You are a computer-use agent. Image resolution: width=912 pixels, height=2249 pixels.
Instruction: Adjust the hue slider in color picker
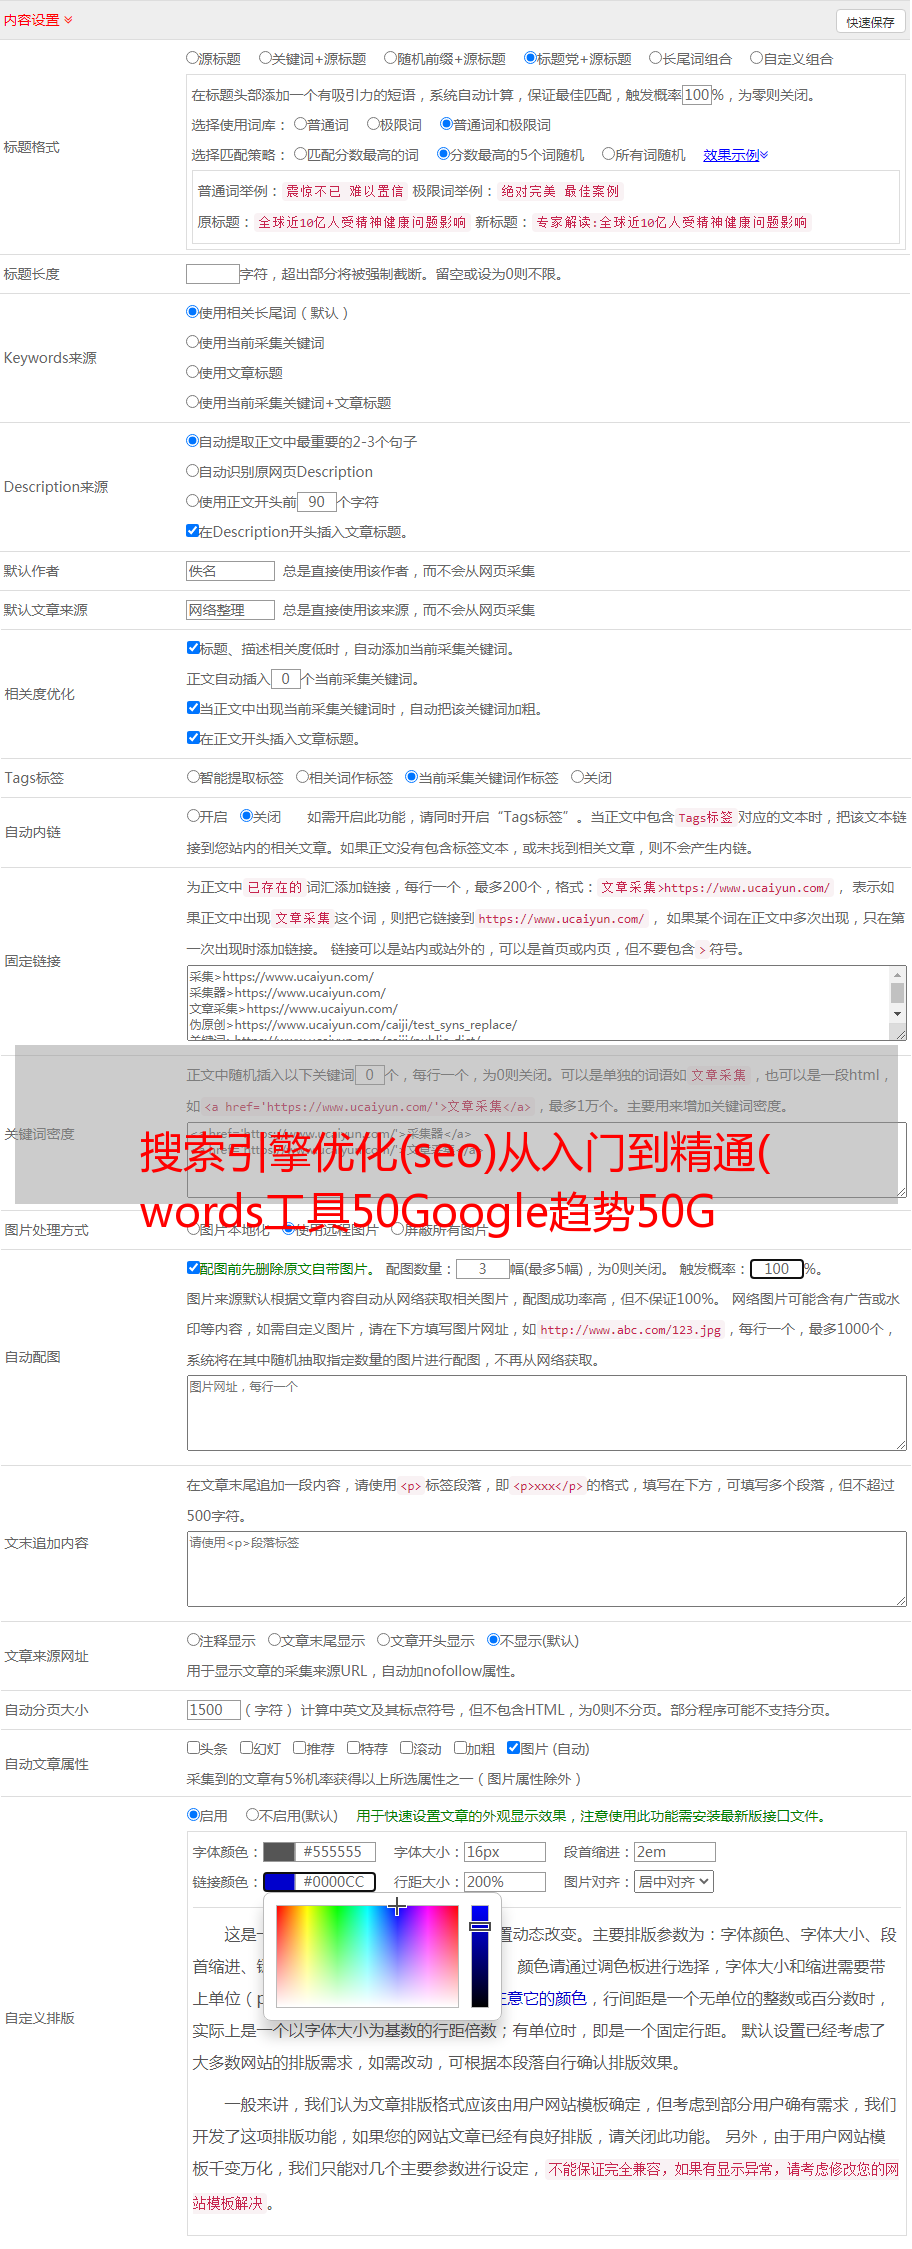pos(480,1955)
